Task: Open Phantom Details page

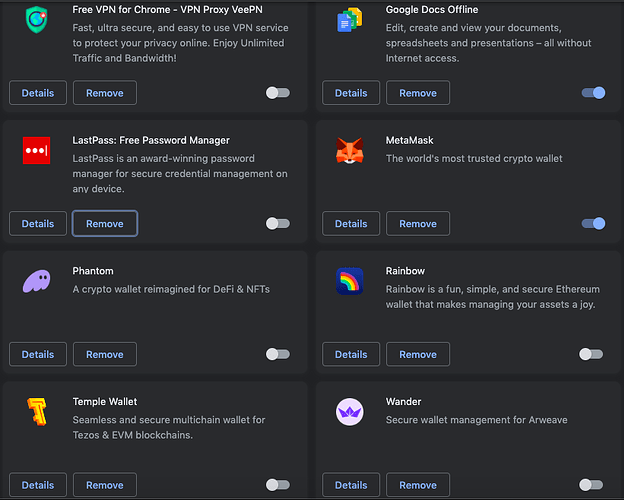Action: 38,354
